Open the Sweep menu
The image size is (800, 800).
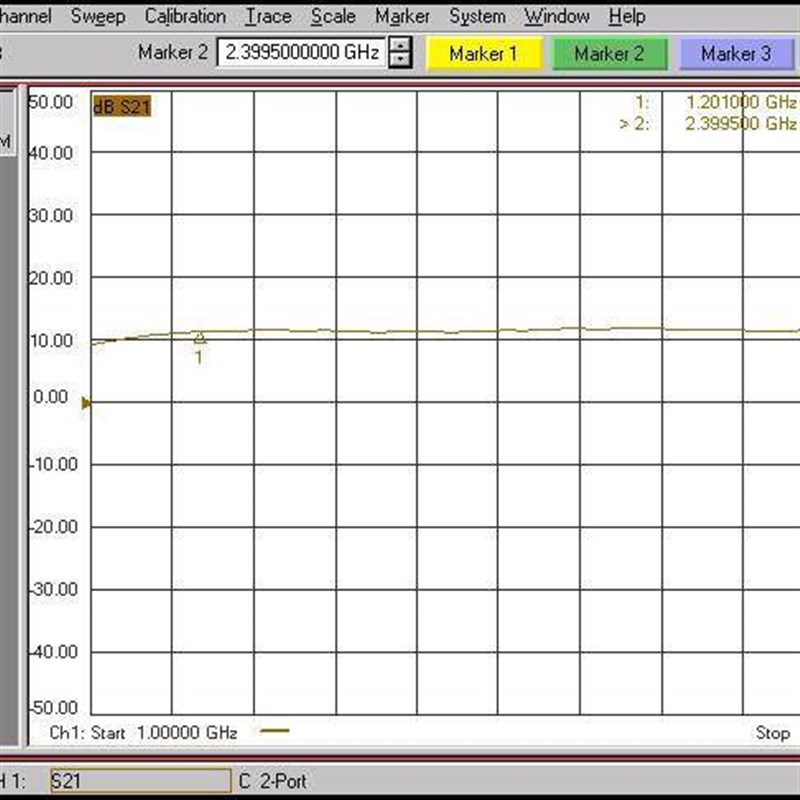click(98, 16)
